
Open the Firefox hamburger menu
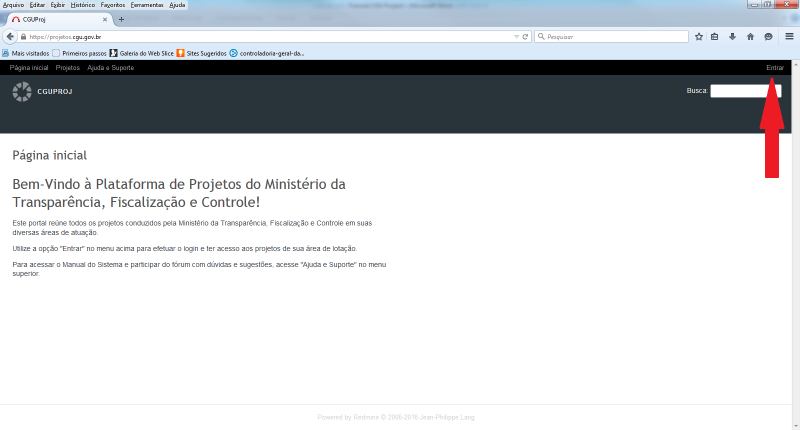click(x=789, y=36)
